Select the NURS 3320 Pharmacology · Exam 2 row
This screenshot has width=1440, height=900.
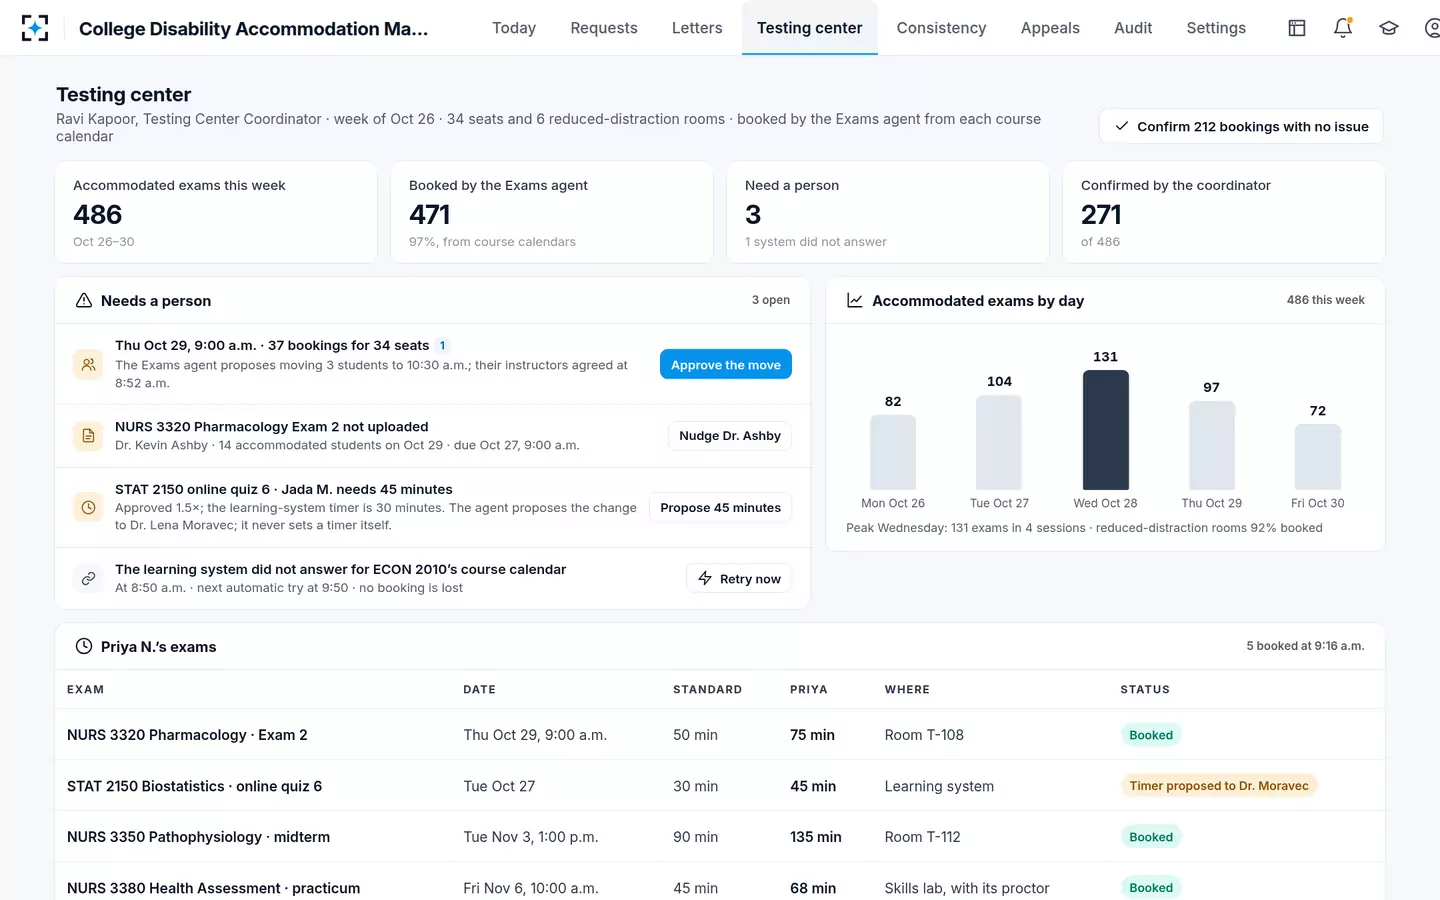(720, 735)
